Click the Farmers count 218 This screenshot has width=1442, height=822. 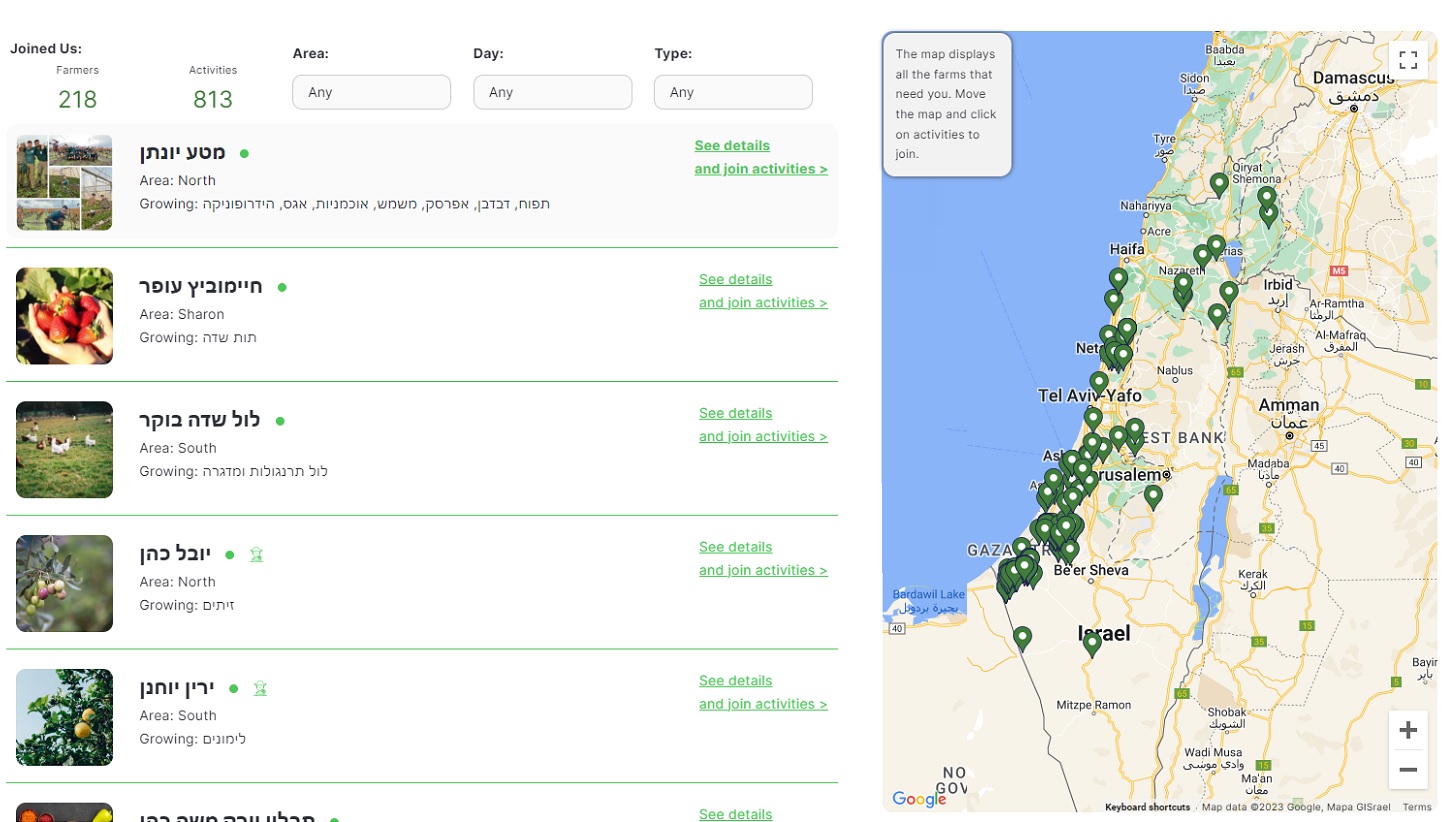pos(77,99)
